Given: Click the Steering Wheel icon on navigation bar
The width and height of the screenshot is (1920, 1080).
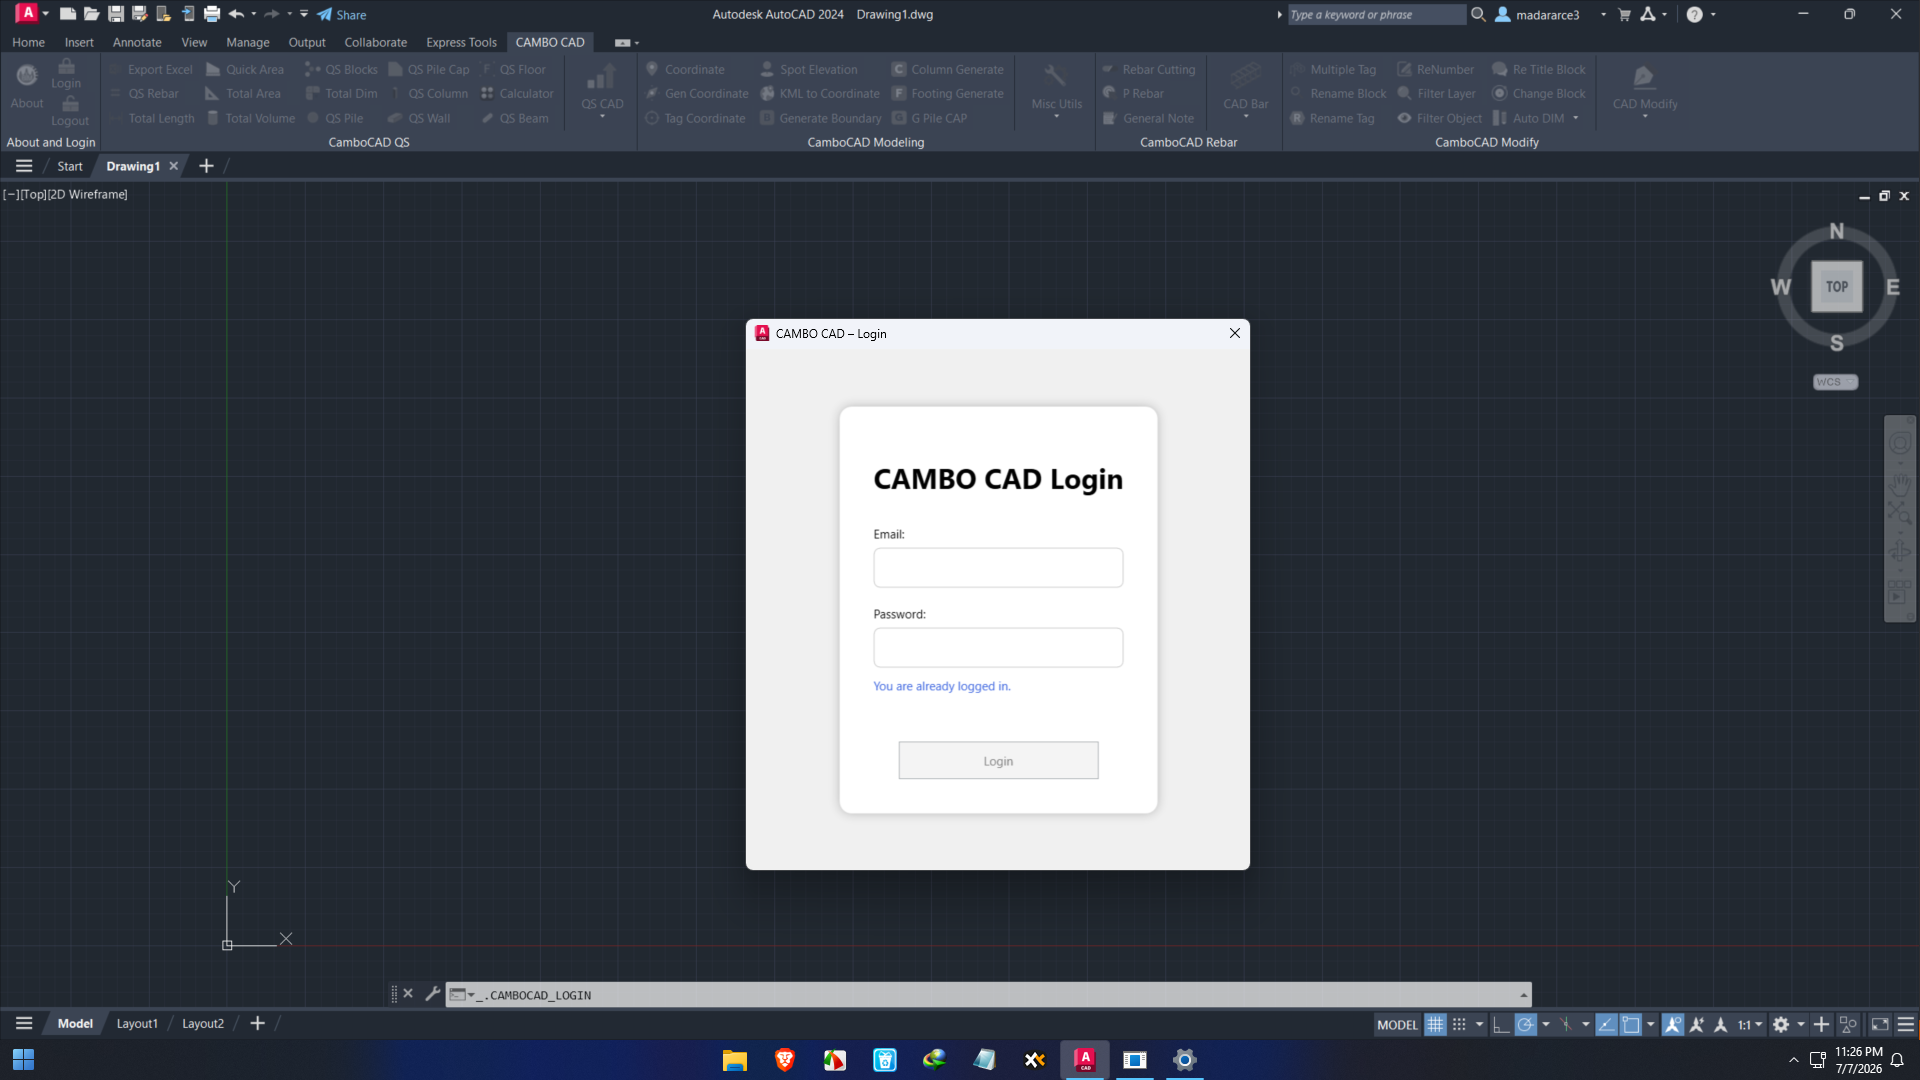Looking at the screenshot, I should (x=1900, y=443).
